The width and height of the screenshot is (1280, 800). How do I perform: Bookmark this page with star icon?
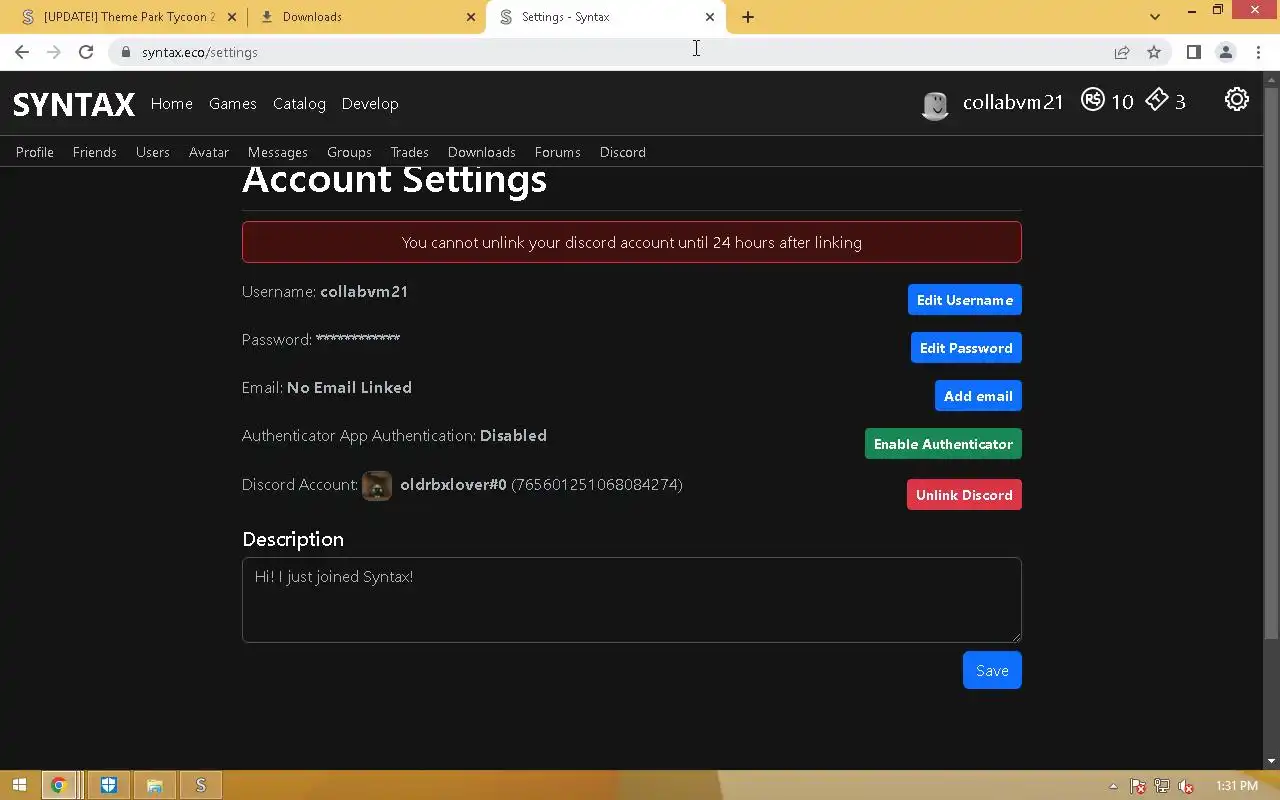tap(1154, 52)
